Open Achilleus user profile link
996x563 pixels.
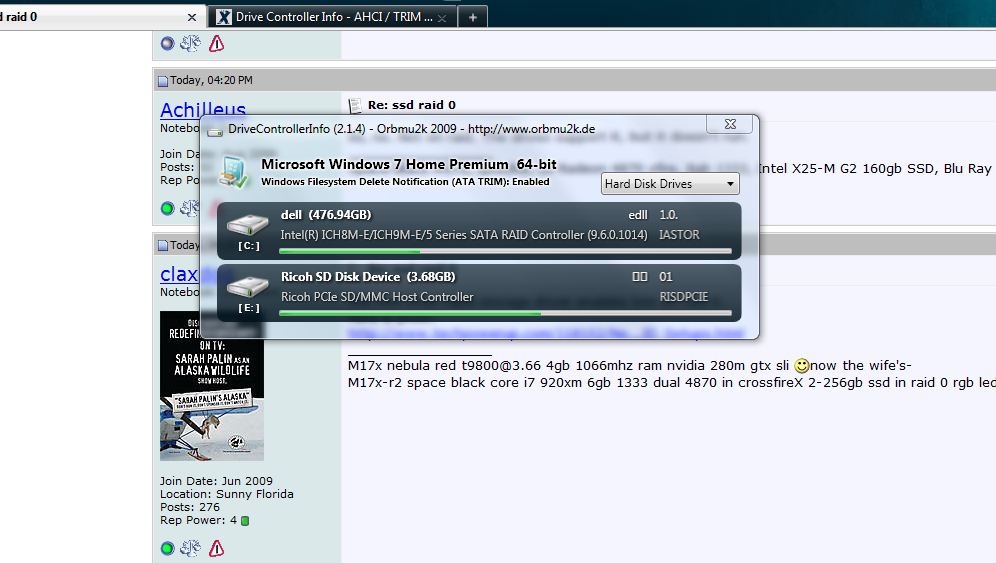click(x=203, y=109)
